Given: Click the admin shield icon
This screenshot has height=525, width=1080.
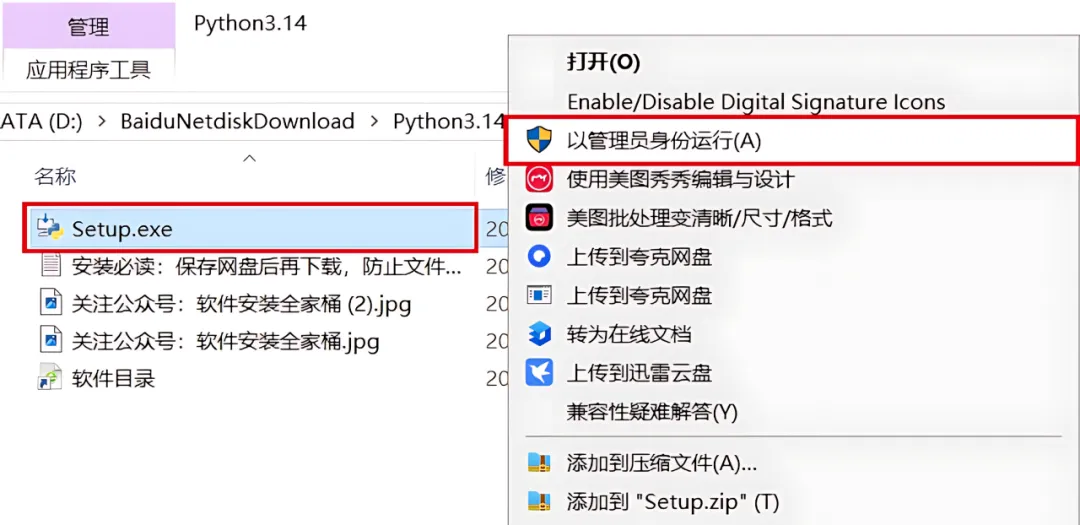Looking at the screenshot, I should pos(538,141).
